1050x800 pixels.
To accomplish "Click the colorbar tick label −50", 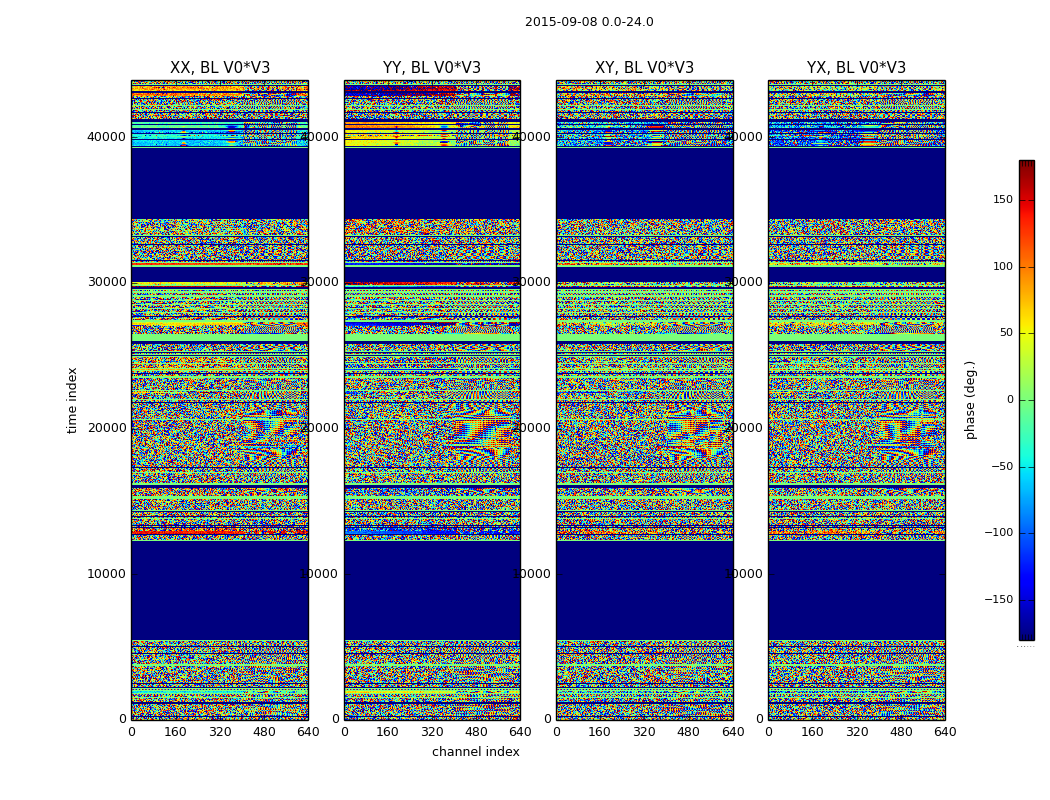I will click(x=1002, y=467).
